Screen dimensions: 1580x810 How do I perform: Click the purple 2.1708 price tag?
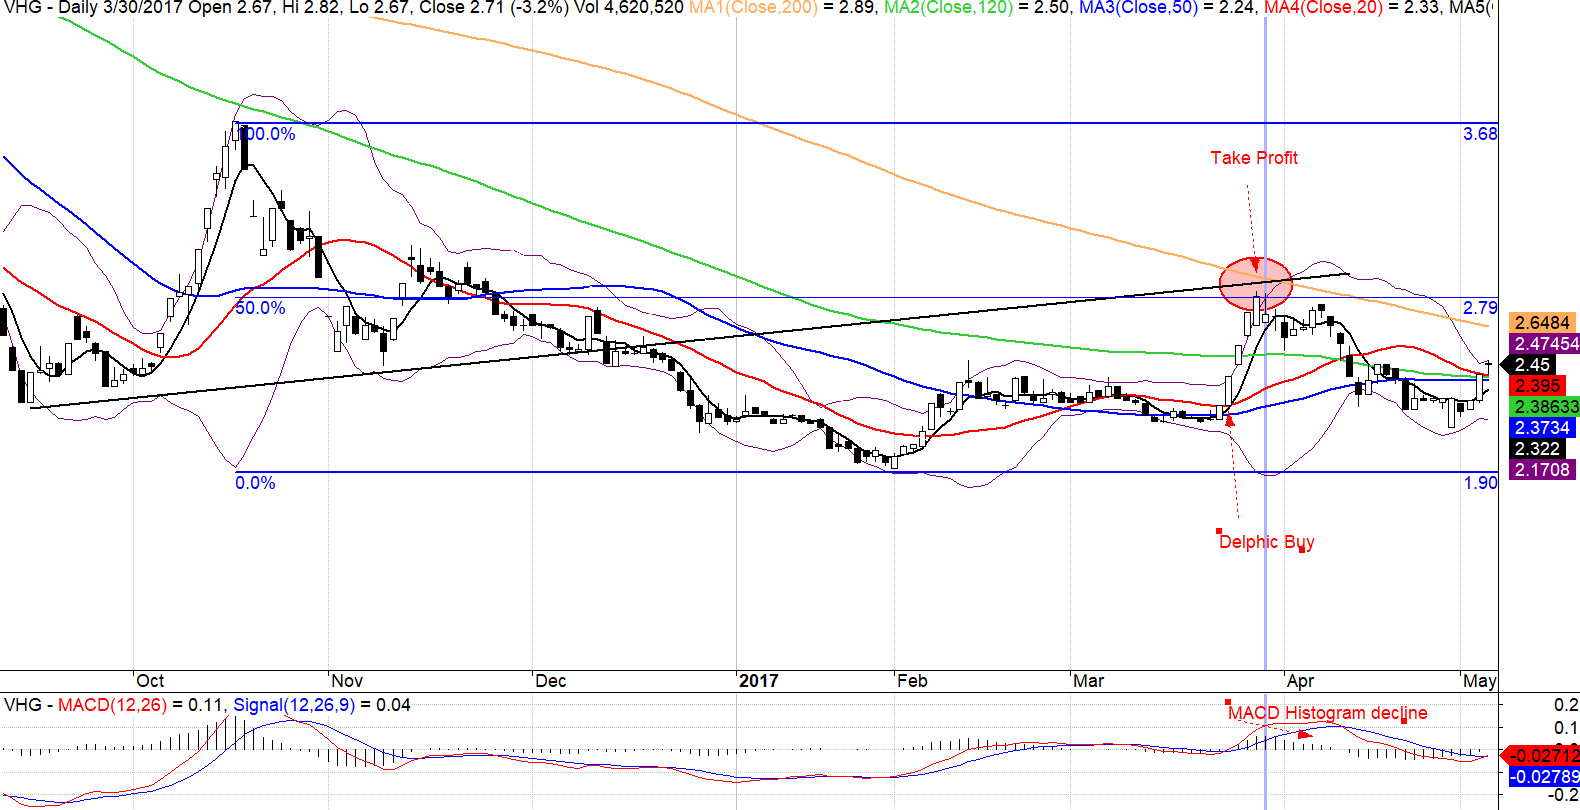coord(1542,470)
